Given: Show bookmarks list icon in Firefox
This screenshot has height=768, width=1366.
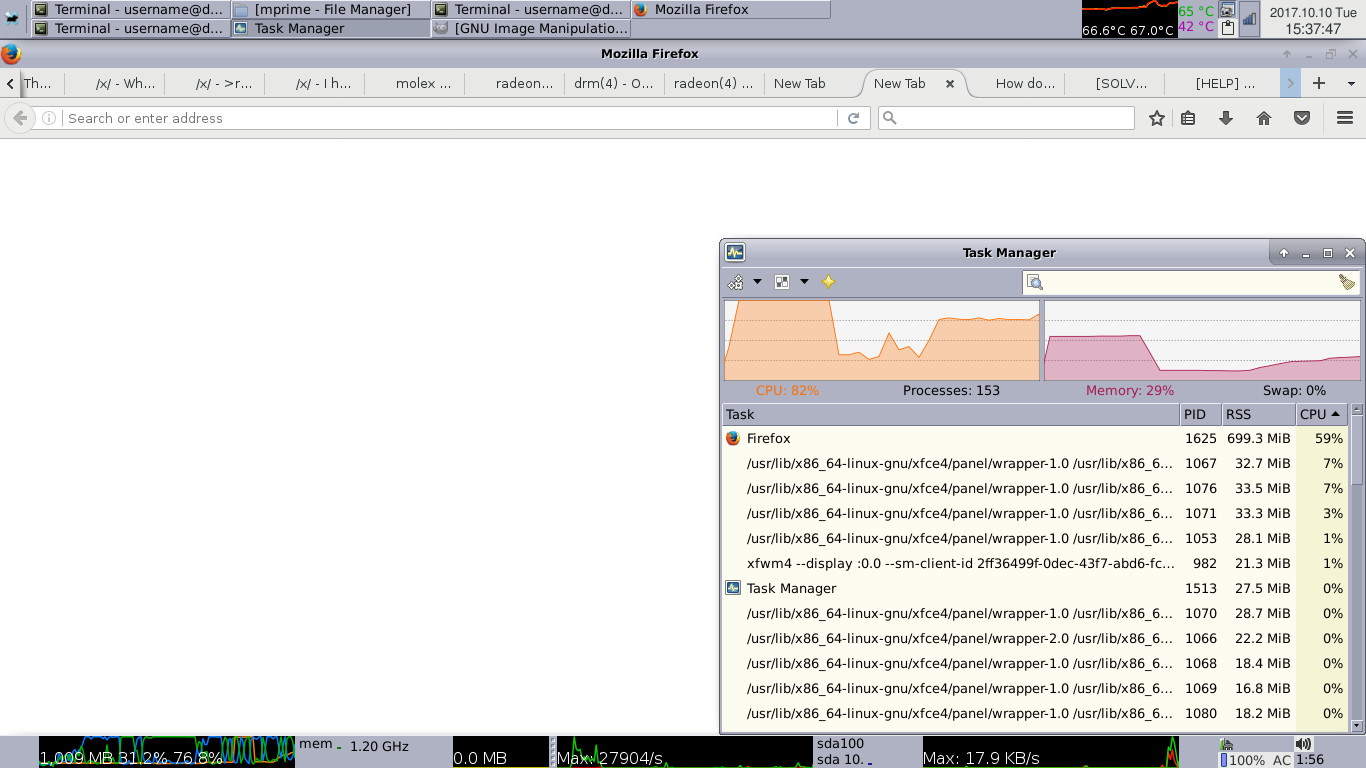Looking at the screenshot, I should point(1188,118).
